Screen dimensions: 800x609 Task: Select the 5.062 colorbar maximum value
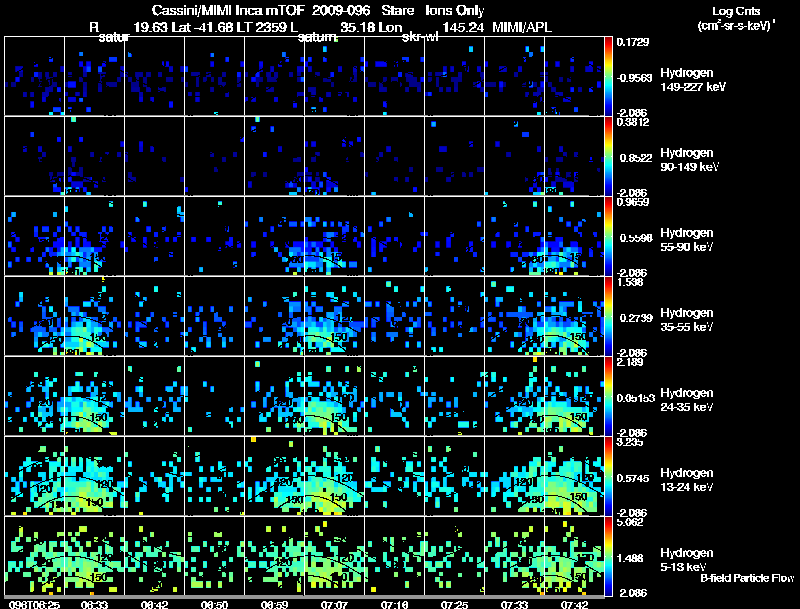630,522
